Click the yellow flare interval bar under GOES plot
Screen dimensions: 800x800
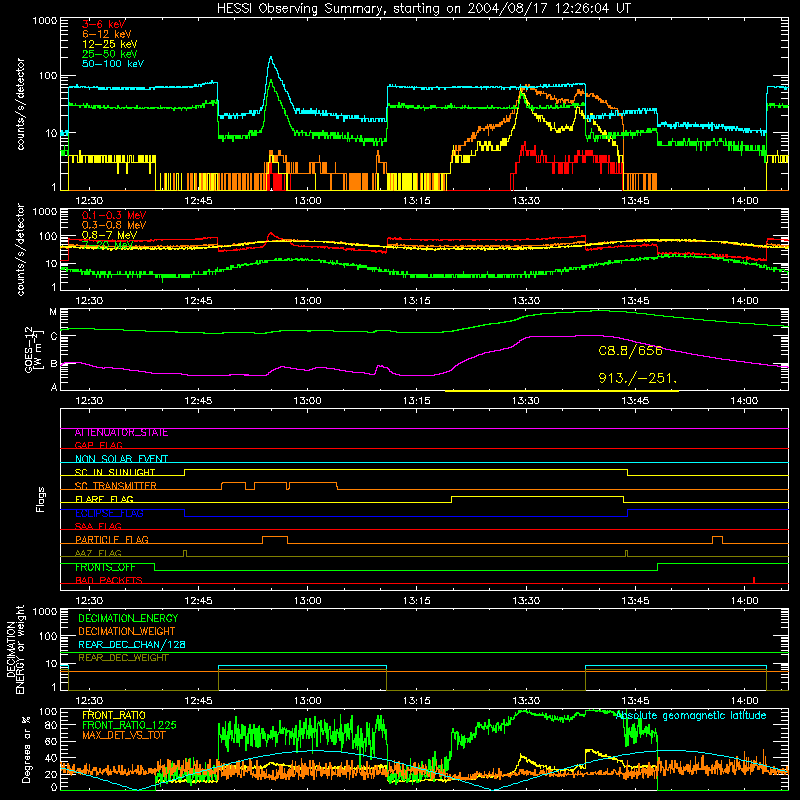tap(562, 391)
